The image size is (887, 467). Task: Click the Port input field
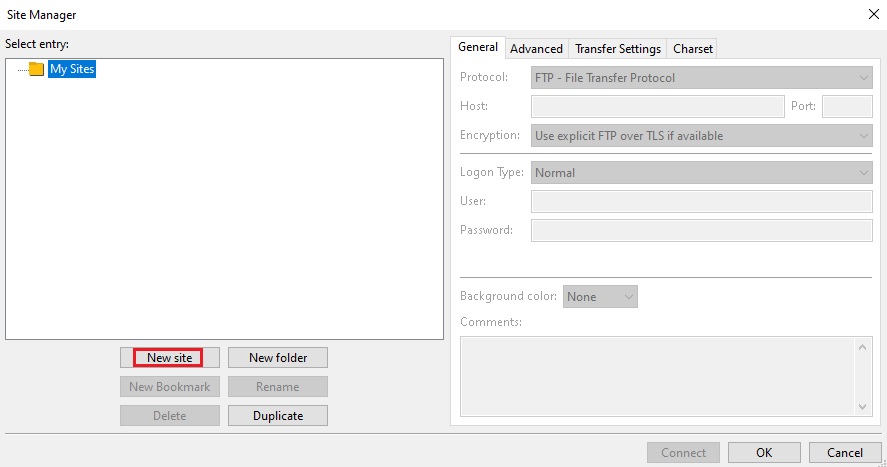tap(847, 107)
